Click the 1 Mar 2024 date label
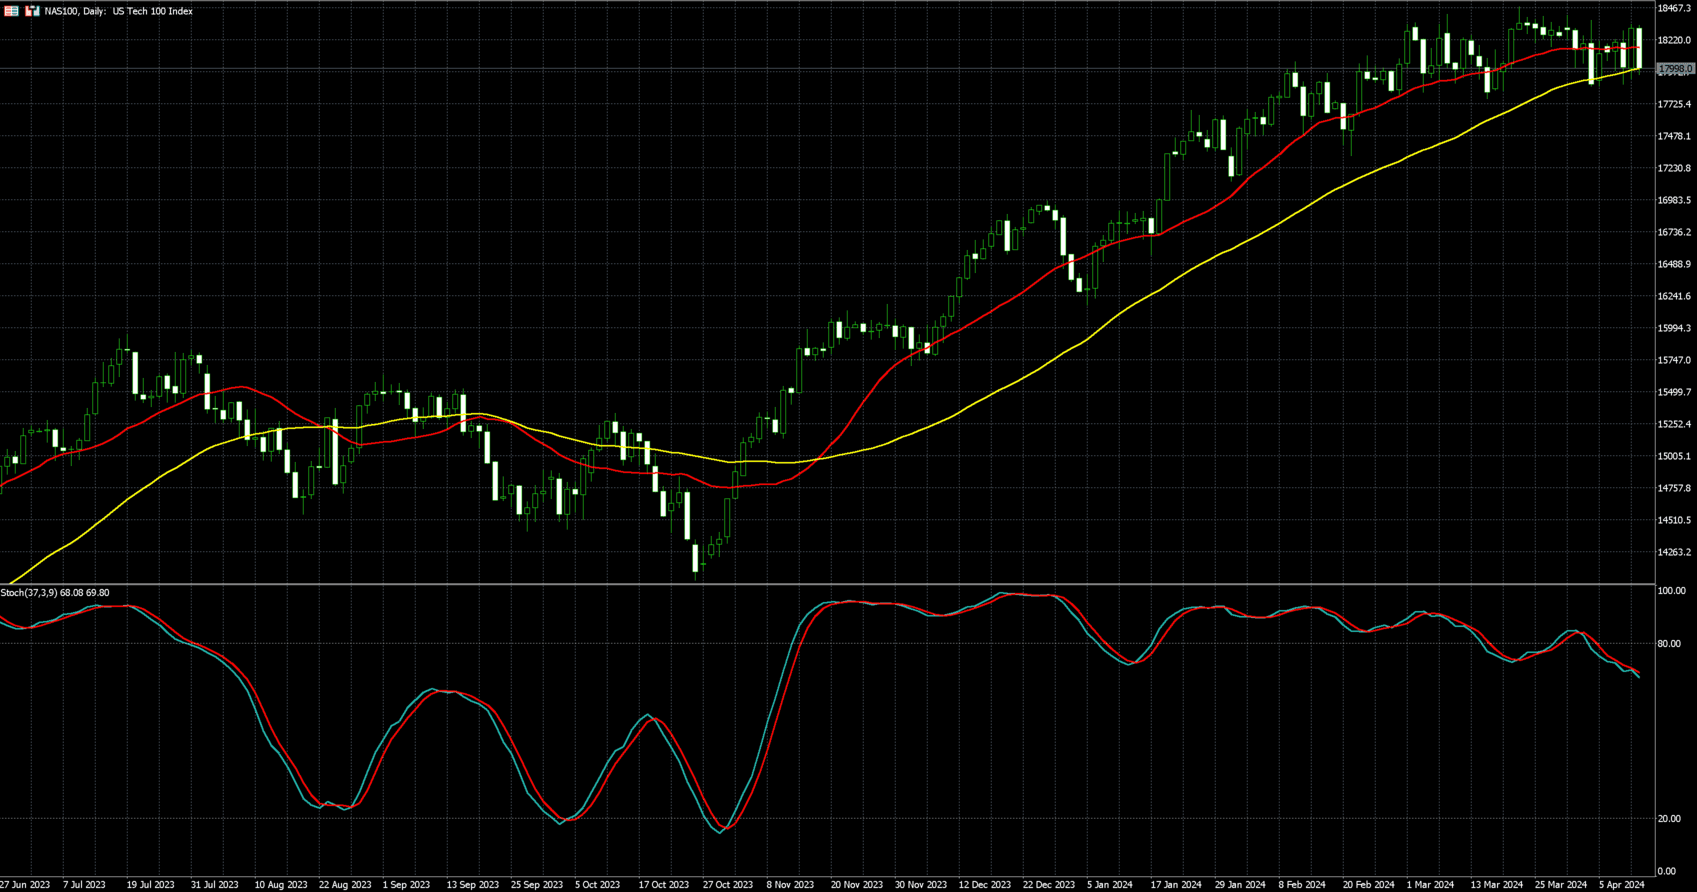 [x=1430, y=885]
